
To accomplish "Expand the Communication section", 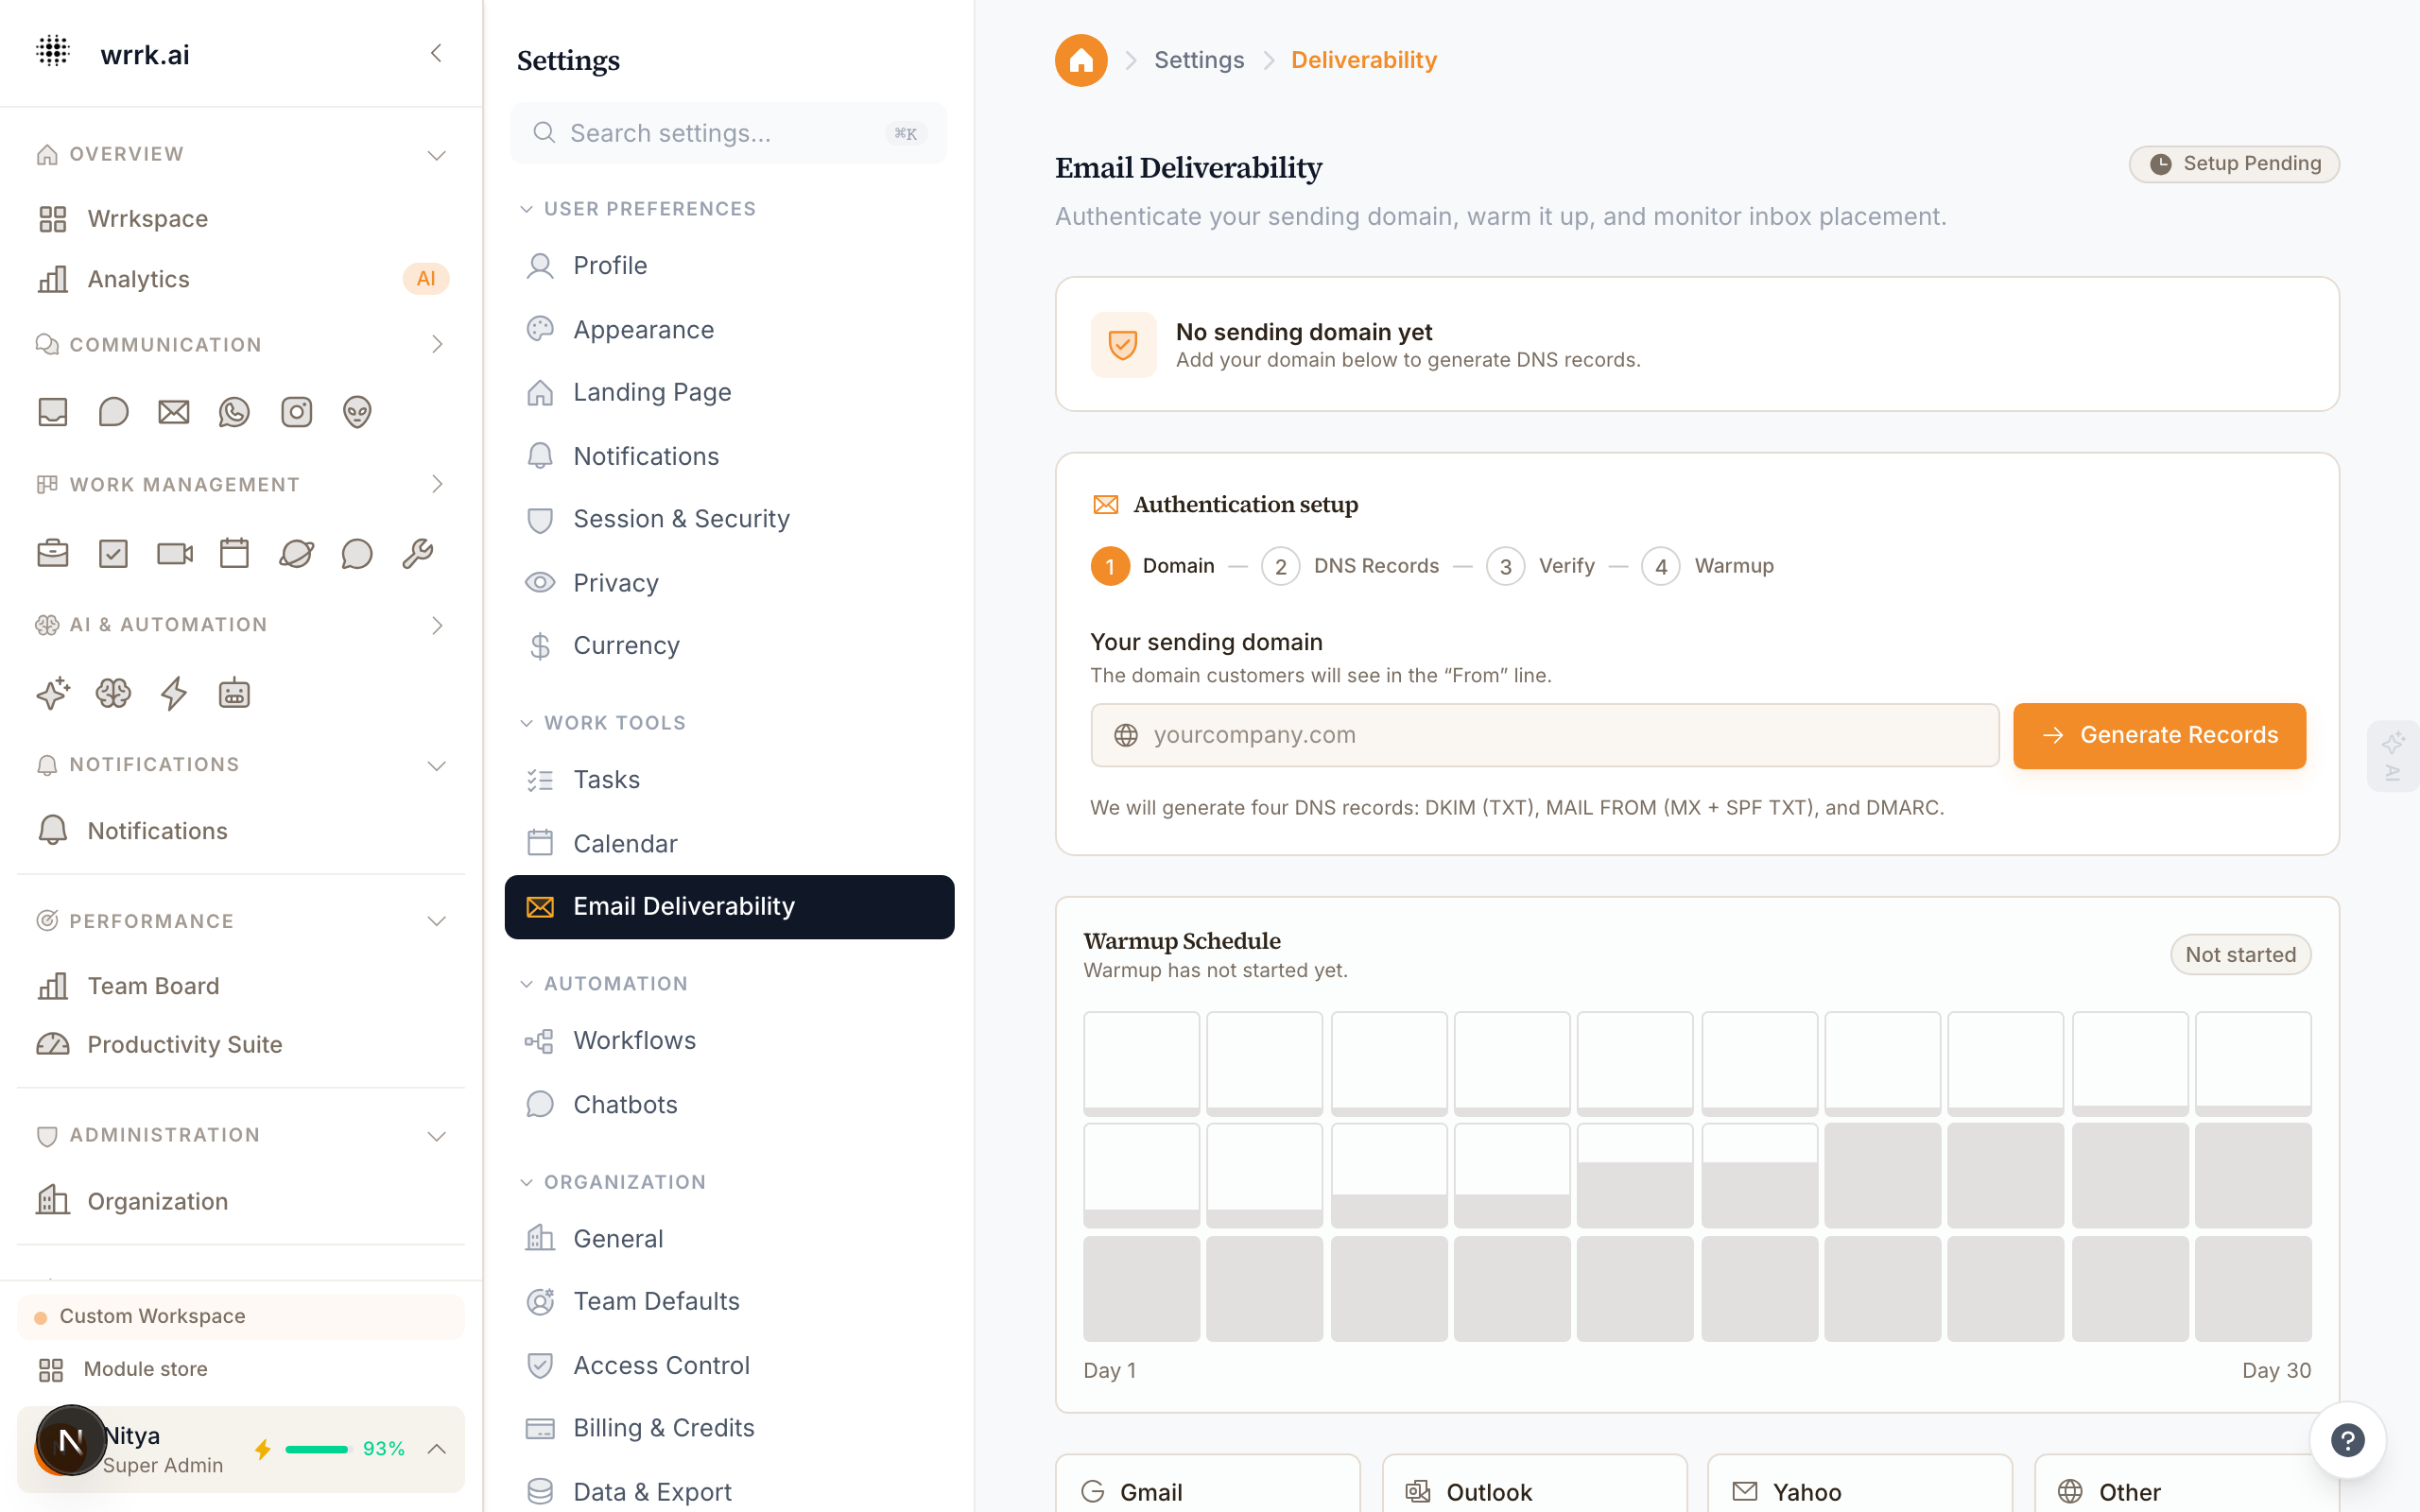I will (x=437, y=344).
